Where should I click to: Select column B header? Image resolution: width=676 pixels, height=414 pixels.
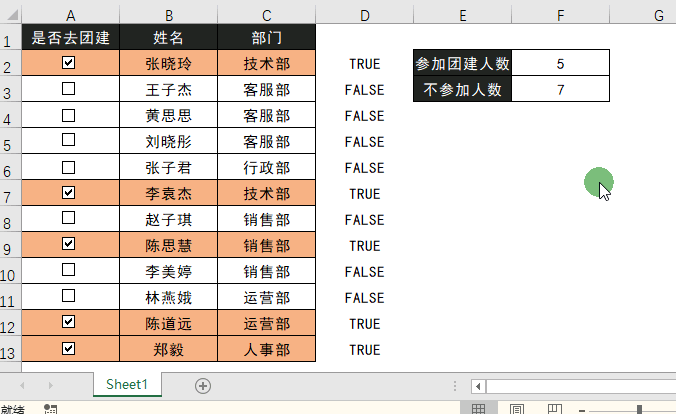(x=169, y=16)
